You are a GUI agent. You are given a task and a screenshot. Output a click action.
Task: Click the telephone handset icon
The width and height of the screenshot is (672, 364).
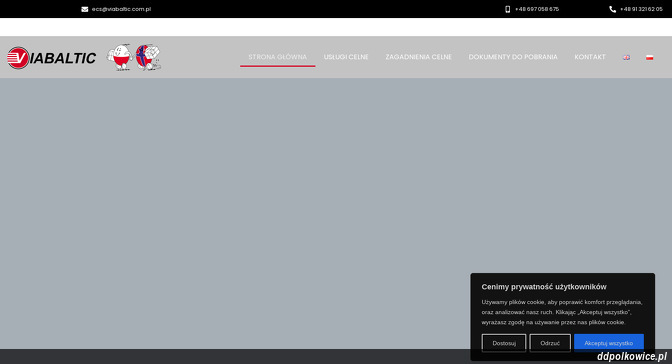tap(612, 9)
